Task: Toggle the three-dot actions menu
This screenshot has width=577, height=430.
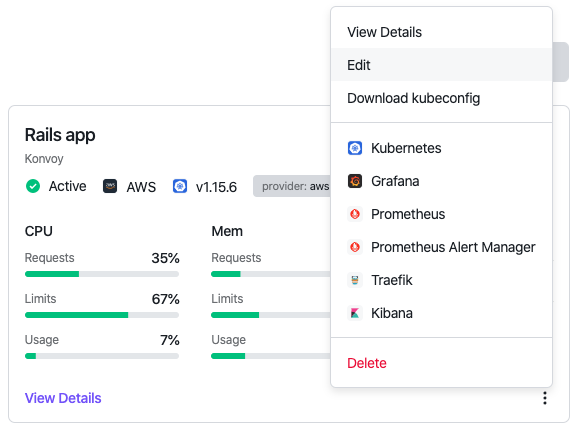Action: pyautogui.click(x=545, y=398)
